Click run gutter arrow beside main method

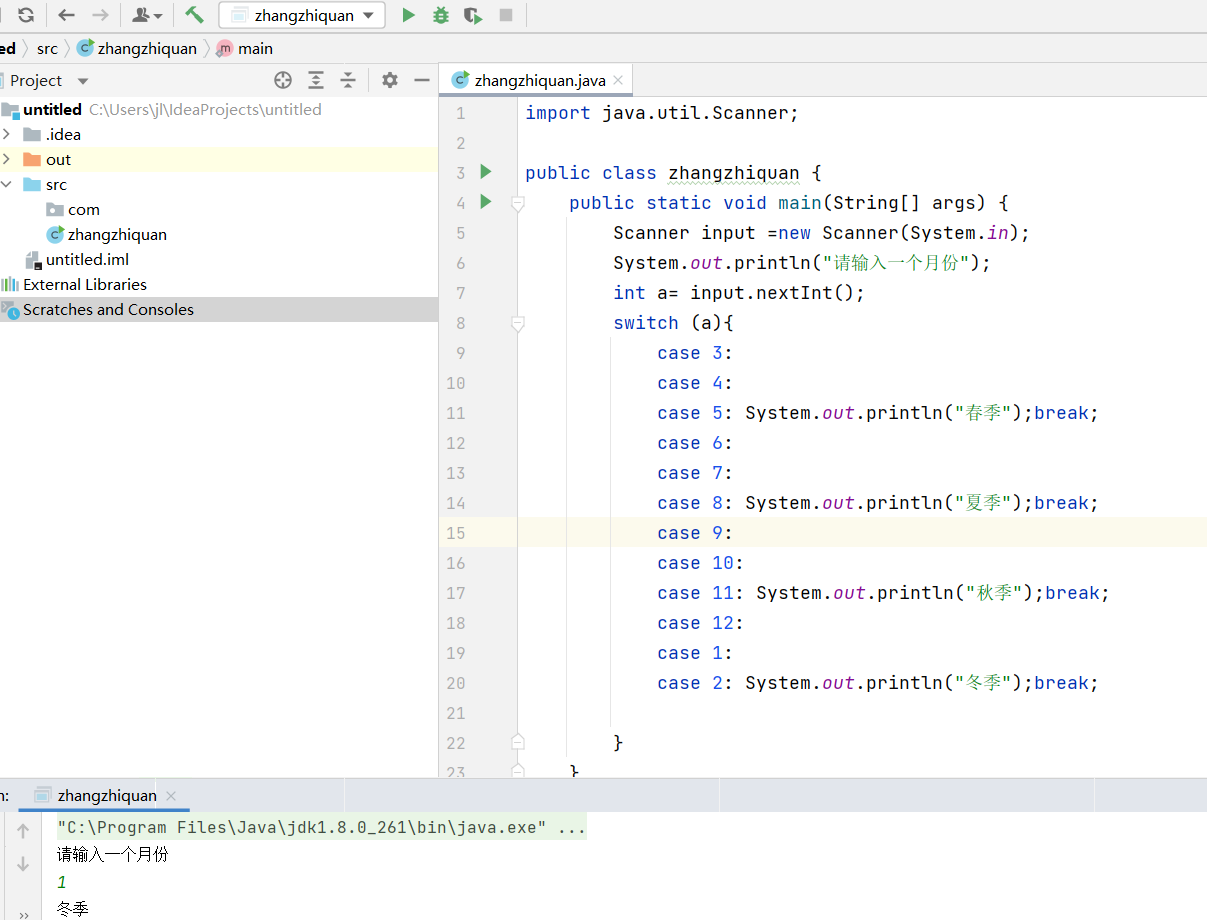pos(486,202)
